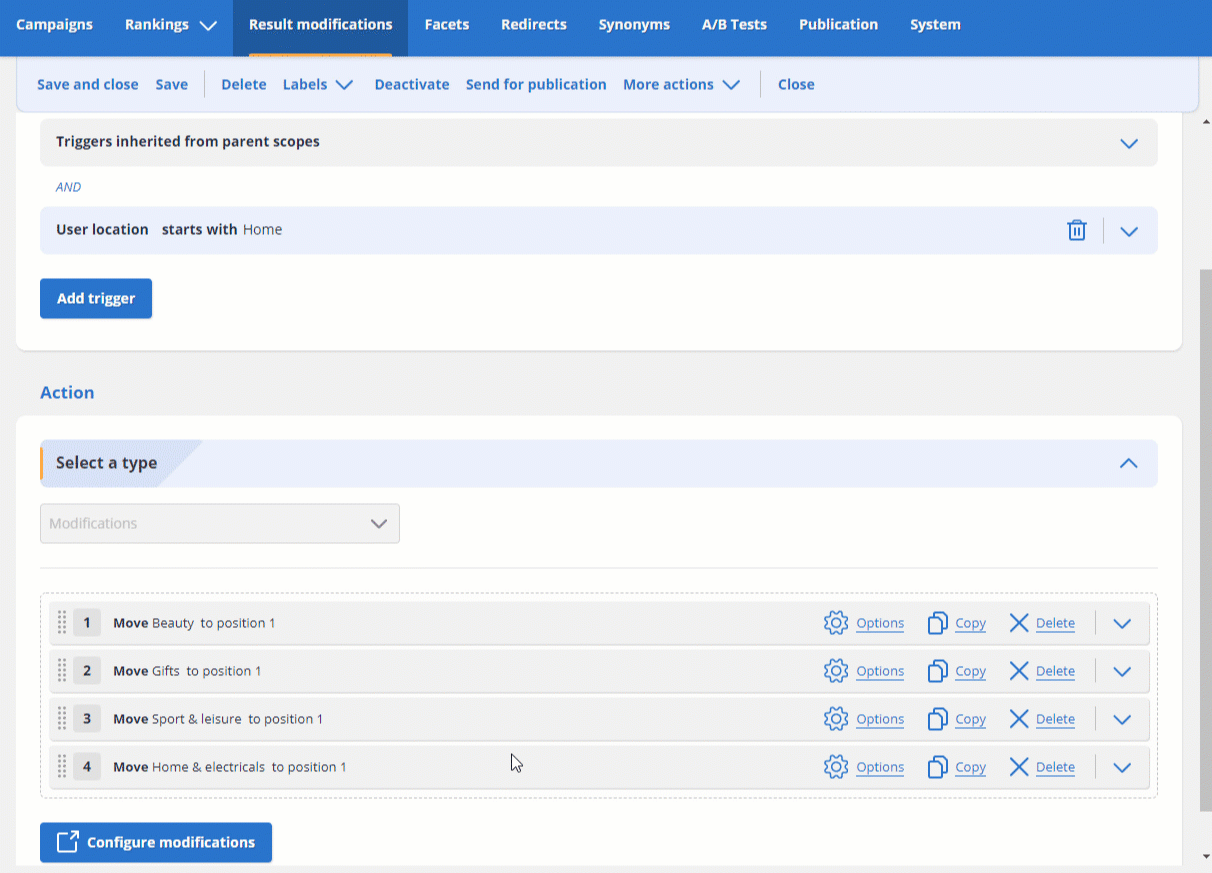Grab the drag handle of Move Beauty row
The height and width of the screenshot is (873, 1212).
coord(61,622)
